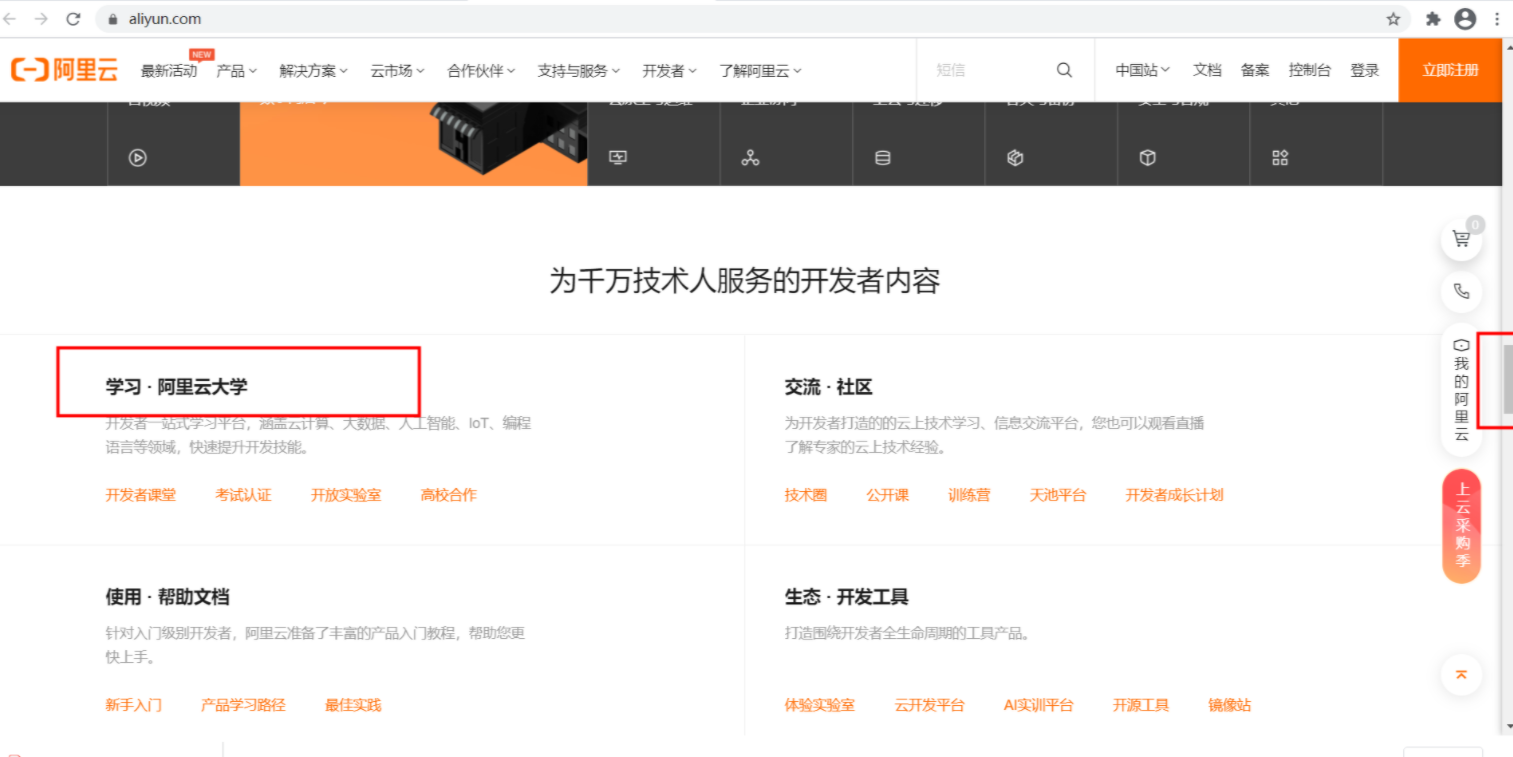
Task: Click the page vertical scrollbar thumb
Action: pos(1507,379)
